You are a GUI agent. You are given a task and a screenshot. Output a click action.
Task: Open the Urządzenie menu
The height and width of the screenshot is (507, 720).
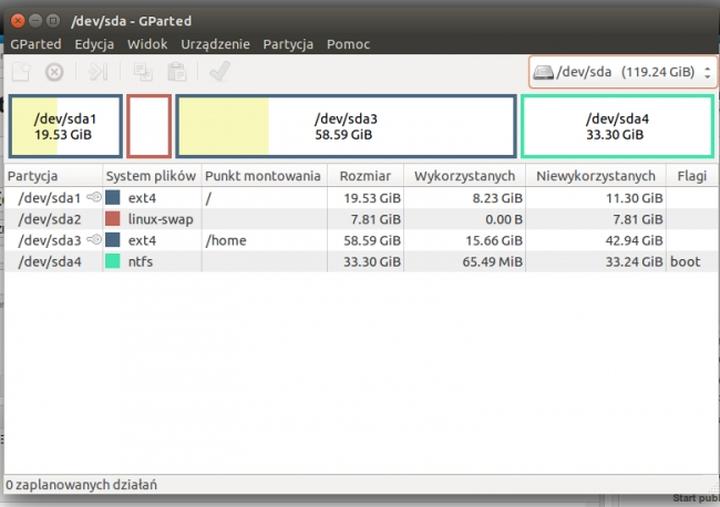coord(215,44)
